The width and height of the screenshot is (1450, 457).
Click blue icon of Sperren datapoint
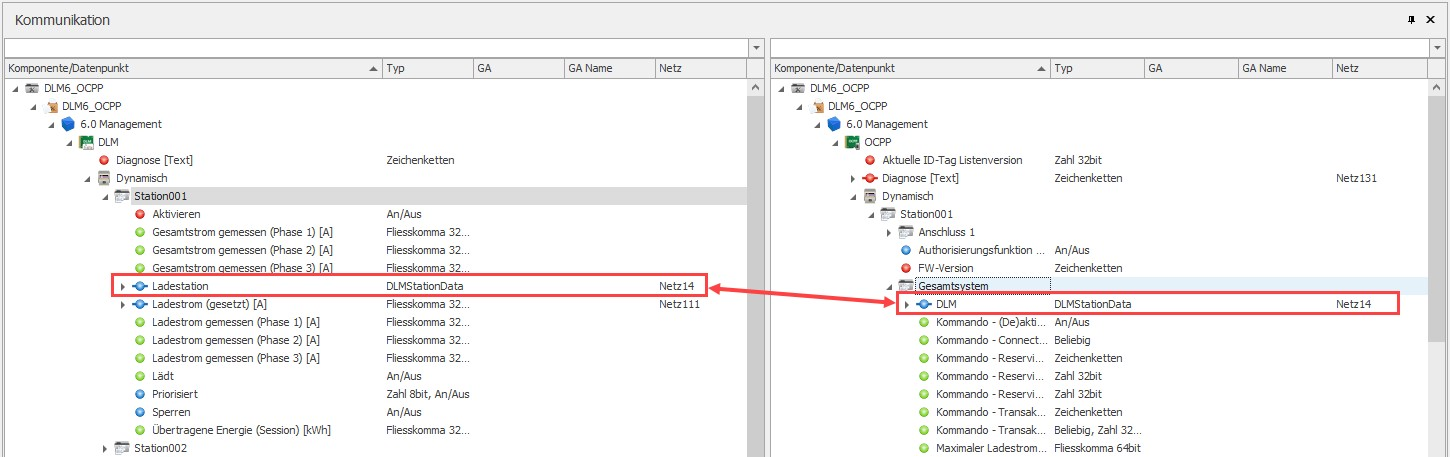140,412
